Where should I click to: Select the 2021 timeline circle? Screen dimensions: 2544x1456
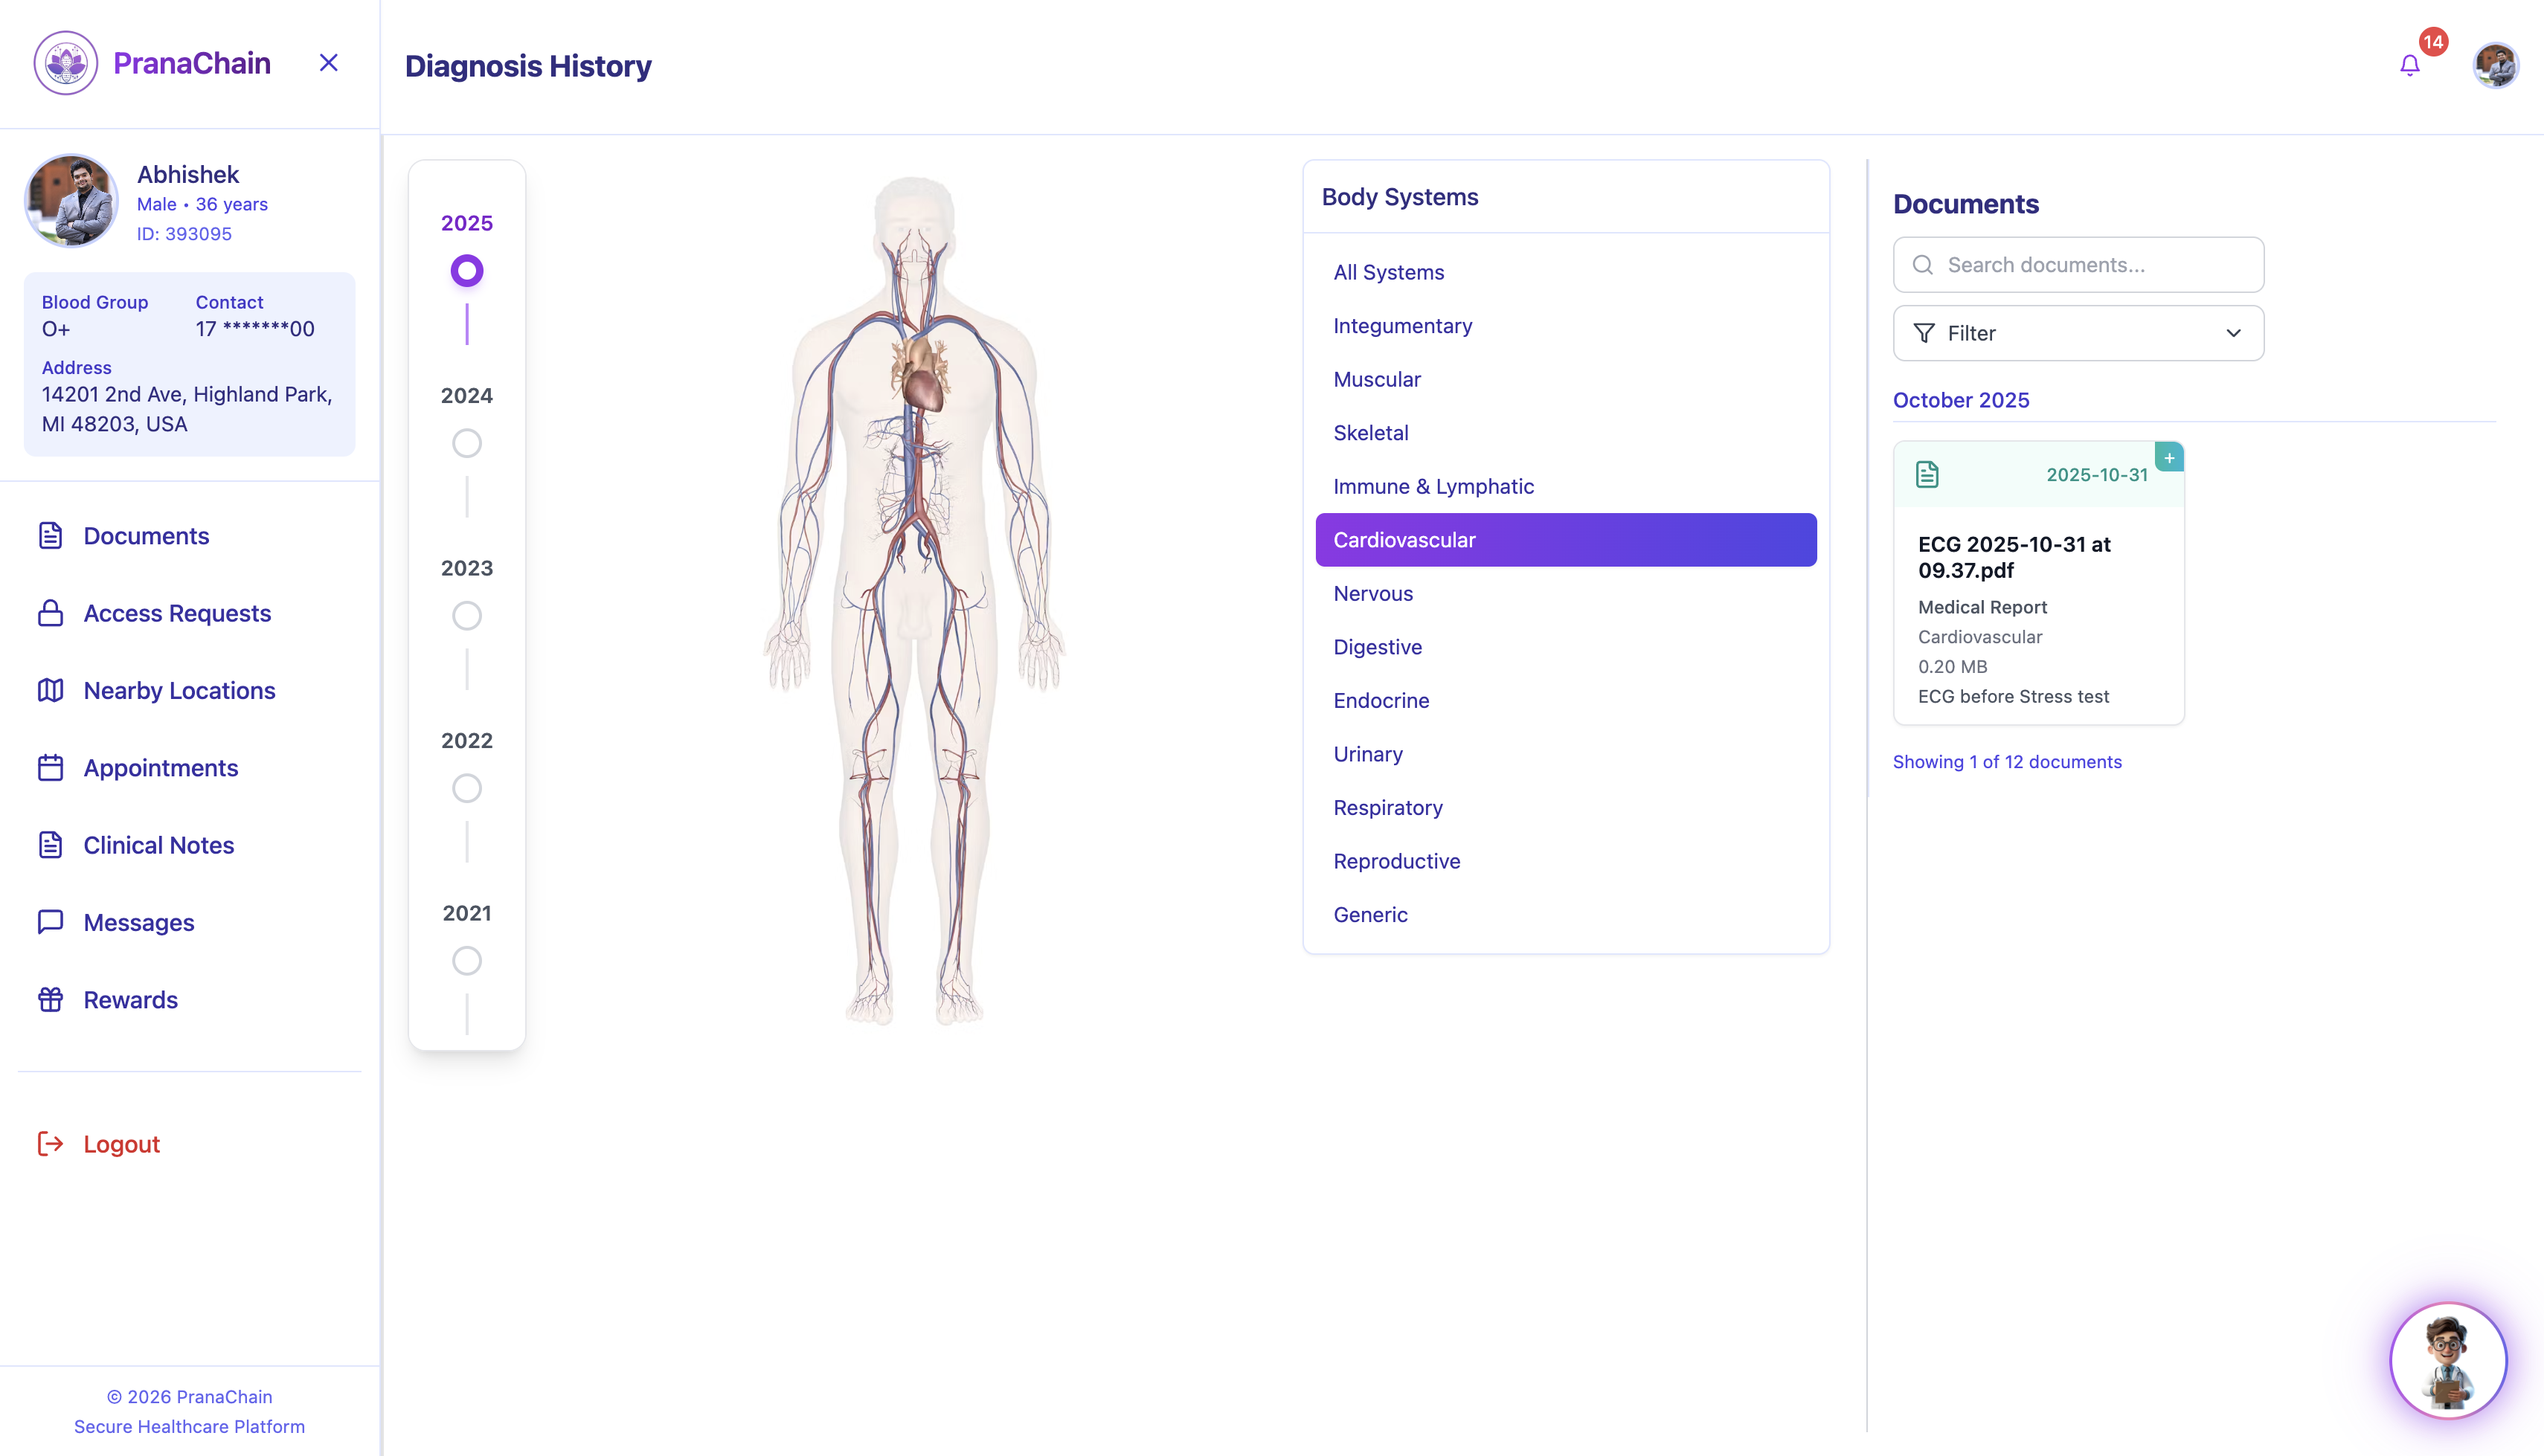(x=466, y=960)
